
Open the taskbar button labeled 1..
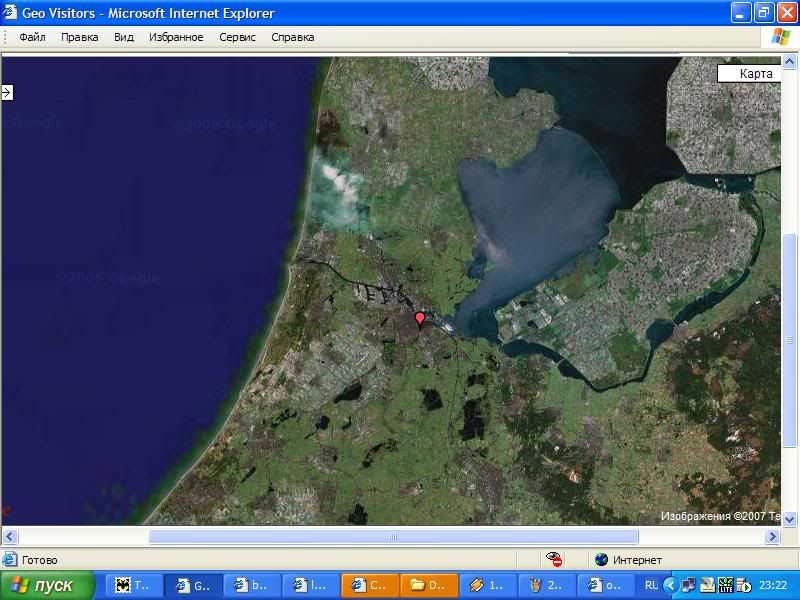pos(489,585)
